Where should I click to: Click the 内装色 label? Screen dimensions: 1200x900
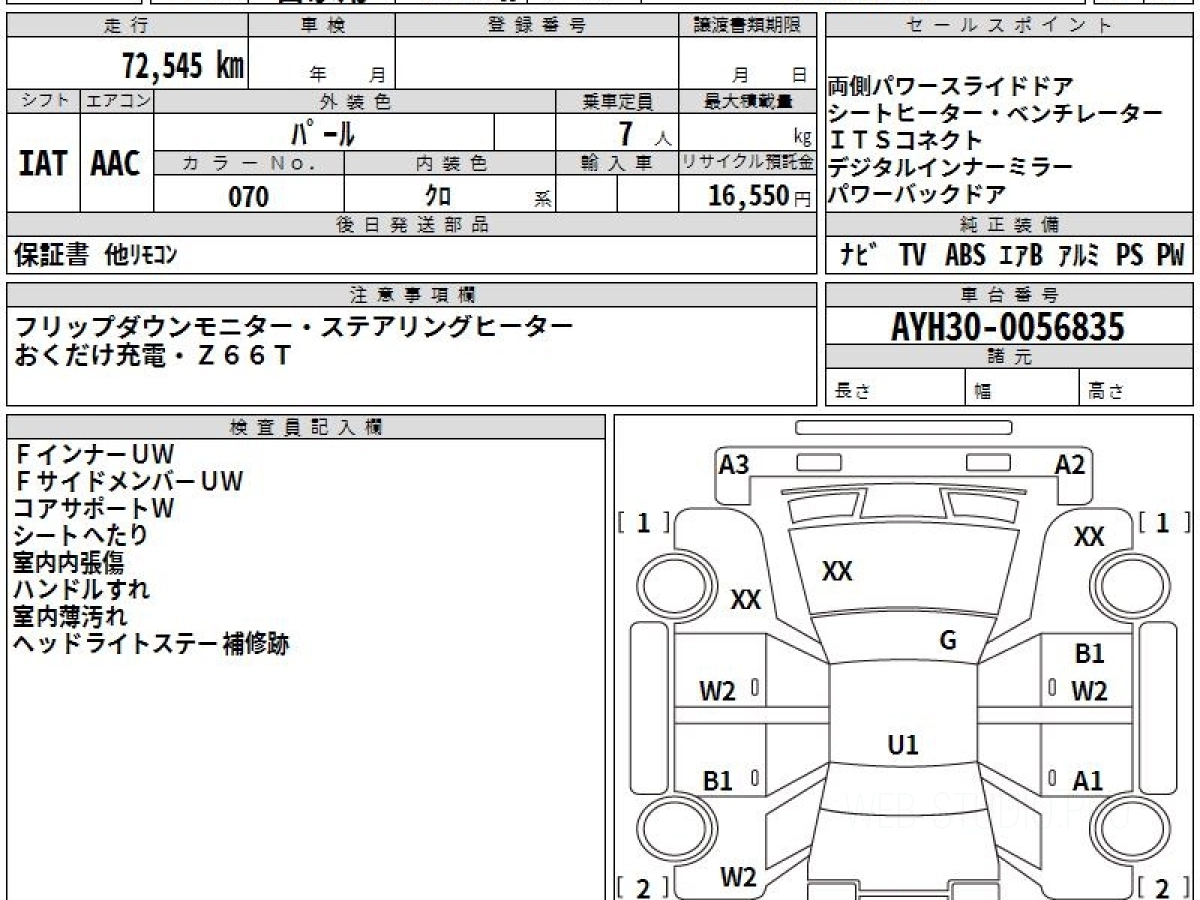(x=450, y=163)
